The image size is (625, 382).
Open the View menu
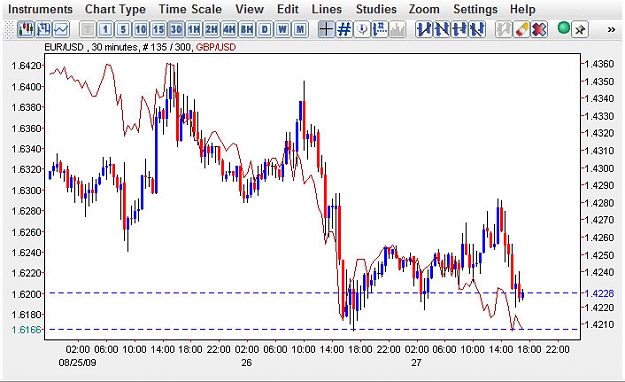pos(249,9)
